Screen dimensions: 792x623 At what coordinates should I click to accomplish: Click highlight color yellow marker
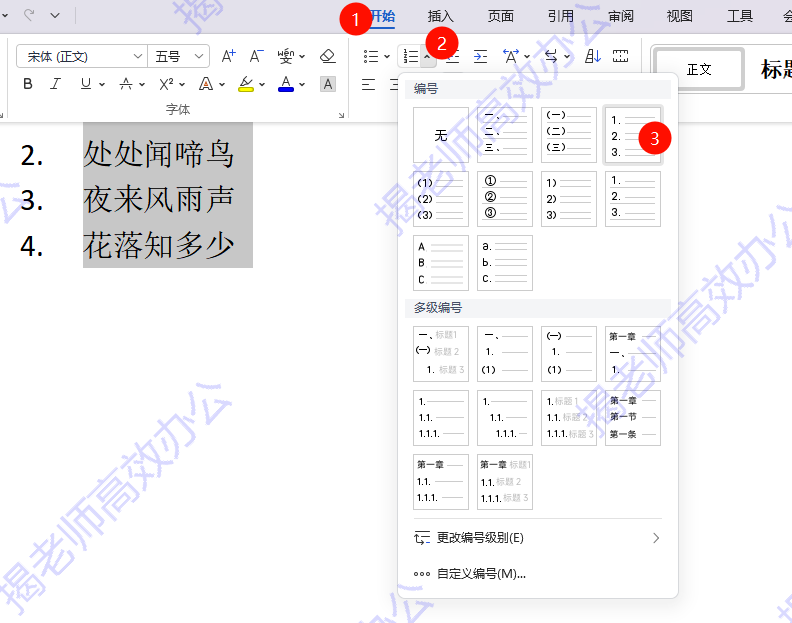coord(246,84)
